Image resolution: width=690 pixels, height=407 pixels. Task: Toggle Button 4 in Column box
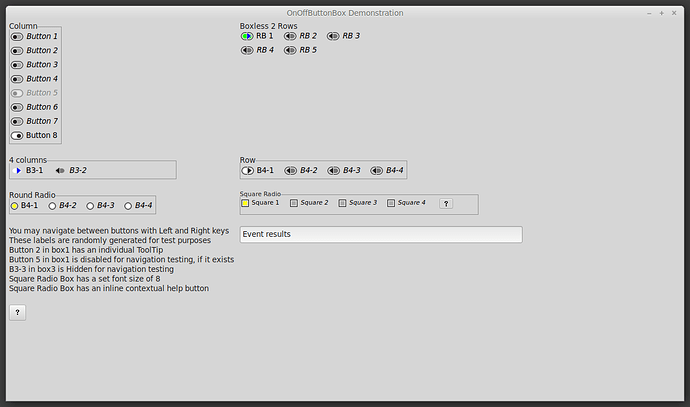pyautogui.click(x=34, y=79)
